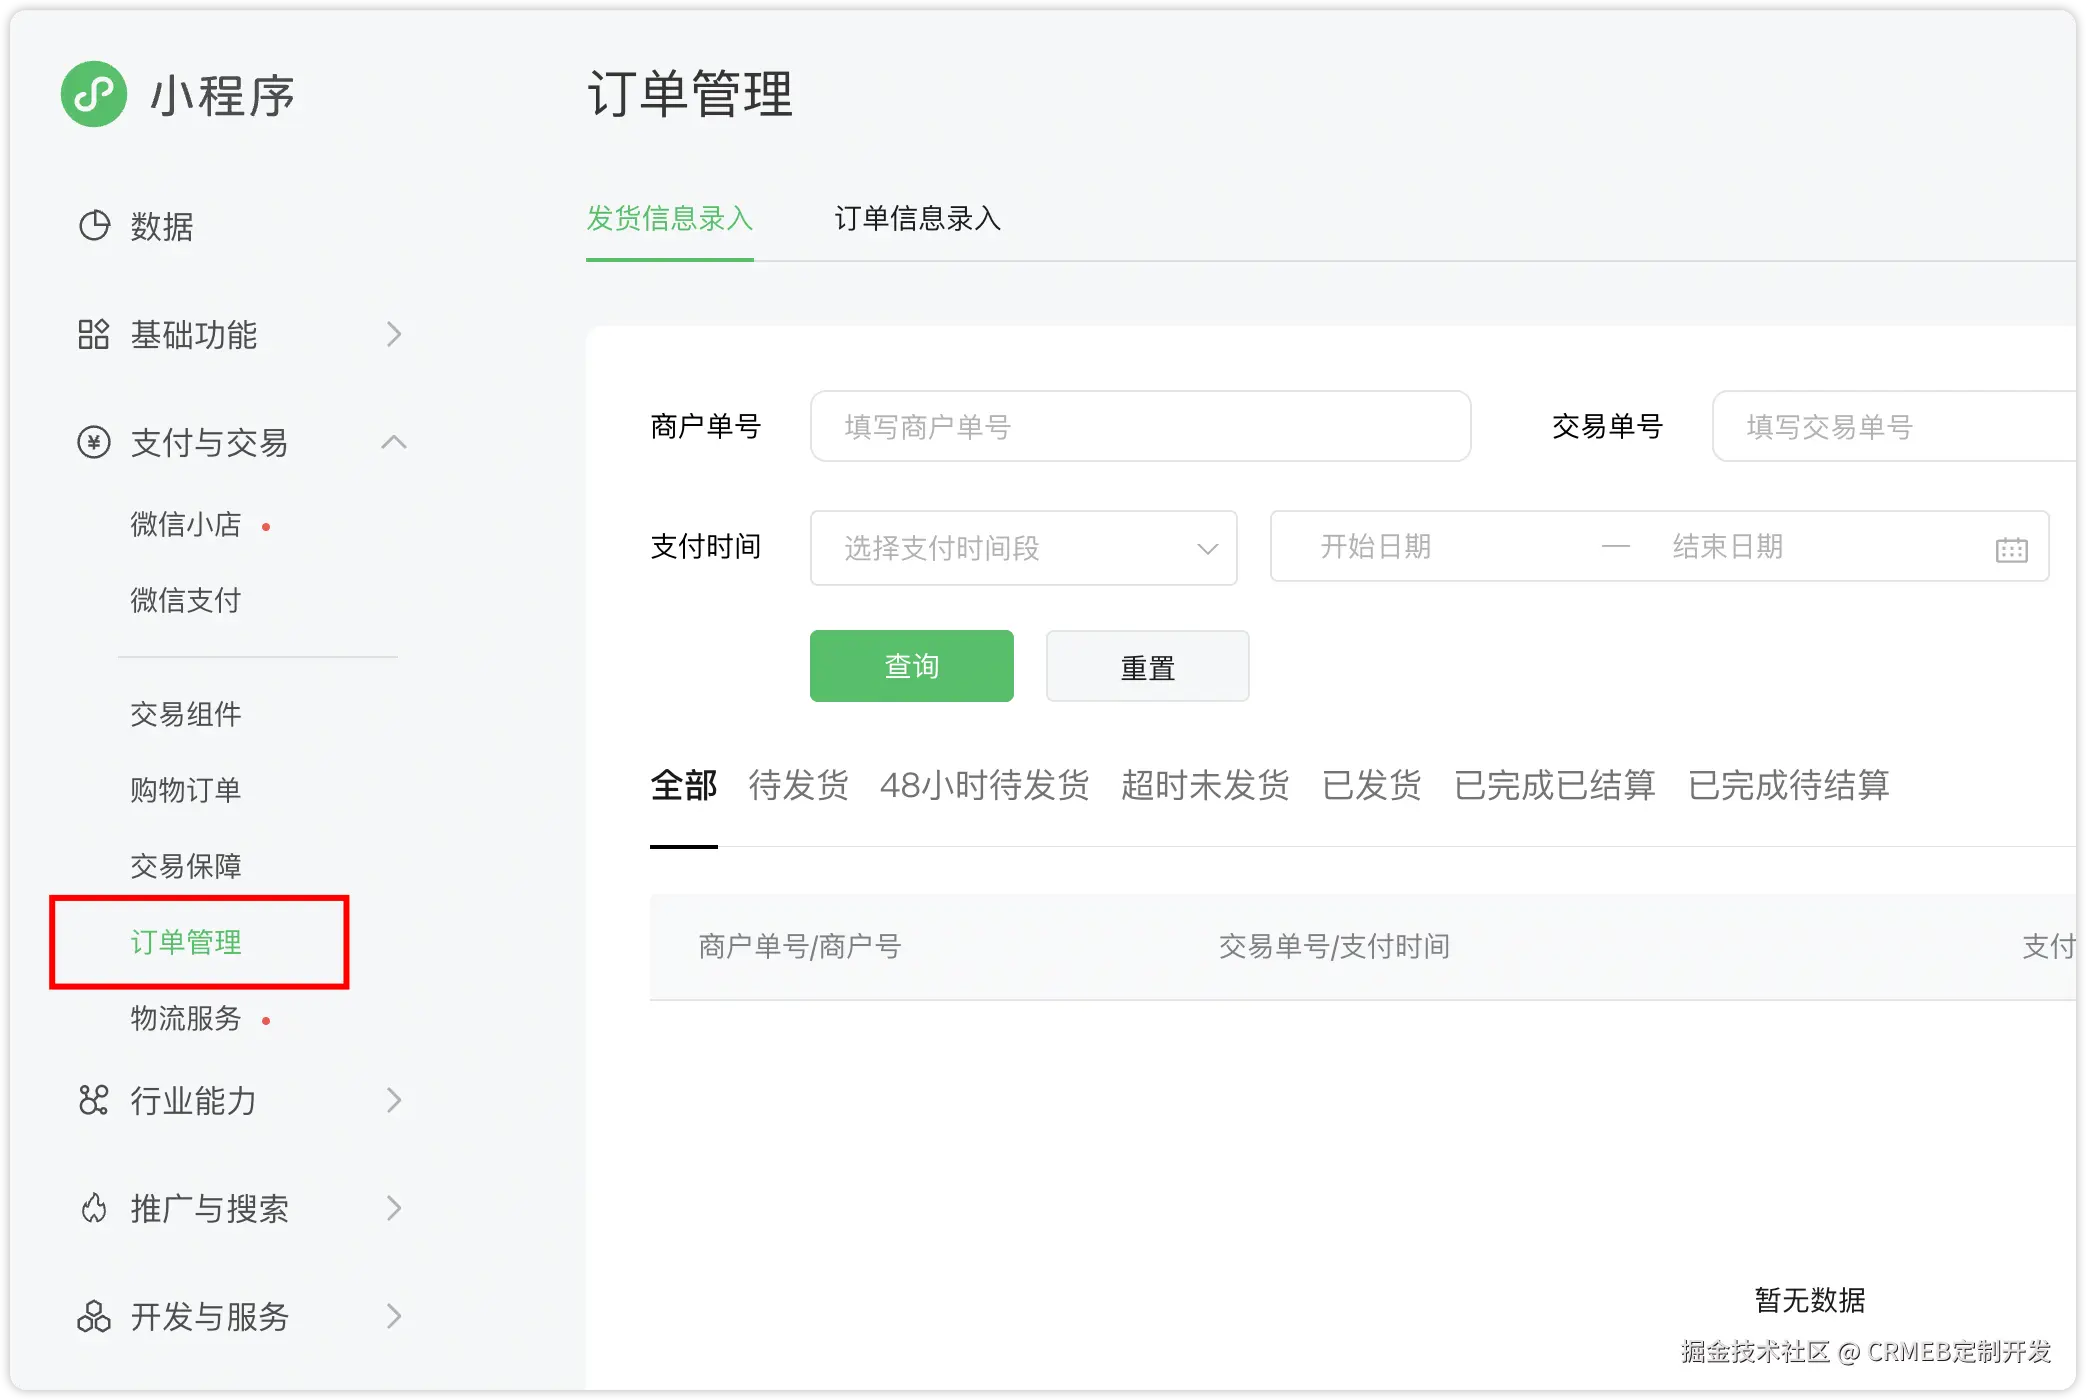Click the 推广与搜索 flame icon
Viewport: 2086px width, 1400px height.
click(94, 1208)
